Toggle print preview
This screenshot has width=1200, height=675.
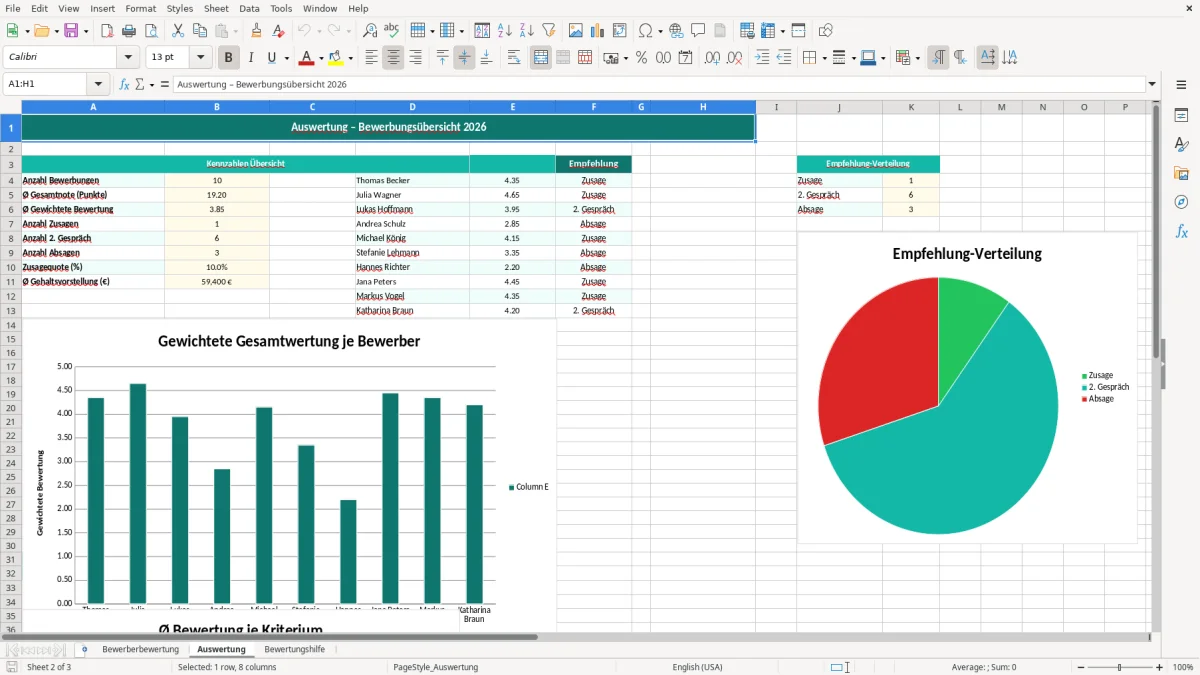click(x=151, y=31)
